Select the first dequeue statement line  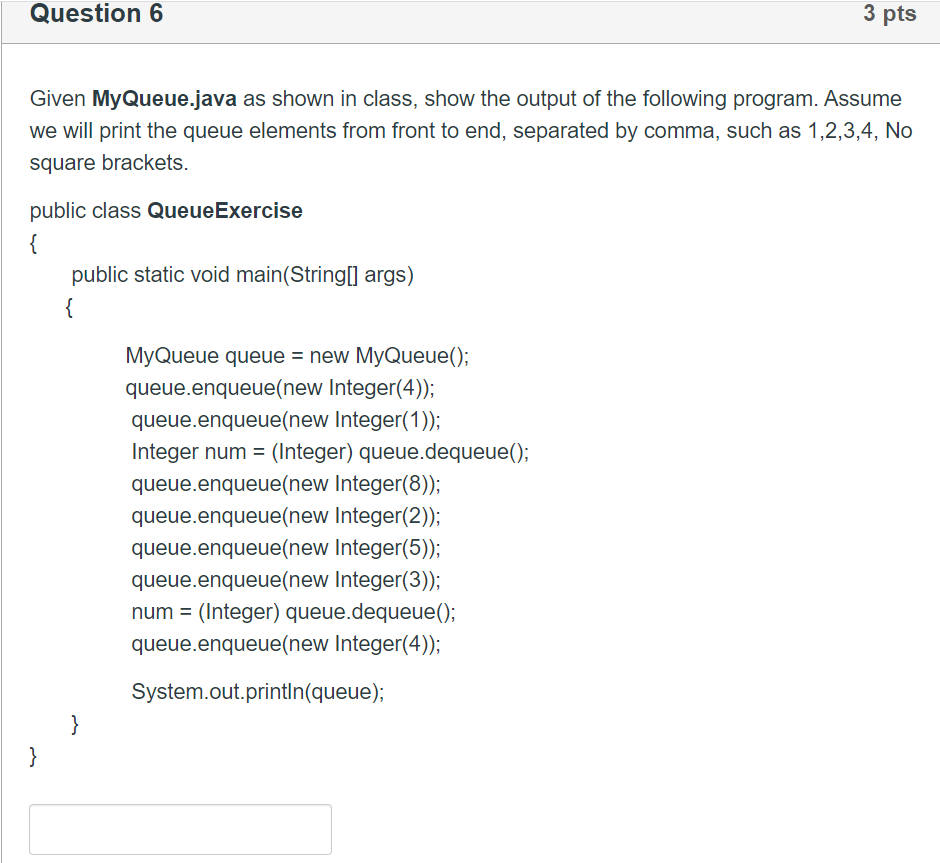330,451
